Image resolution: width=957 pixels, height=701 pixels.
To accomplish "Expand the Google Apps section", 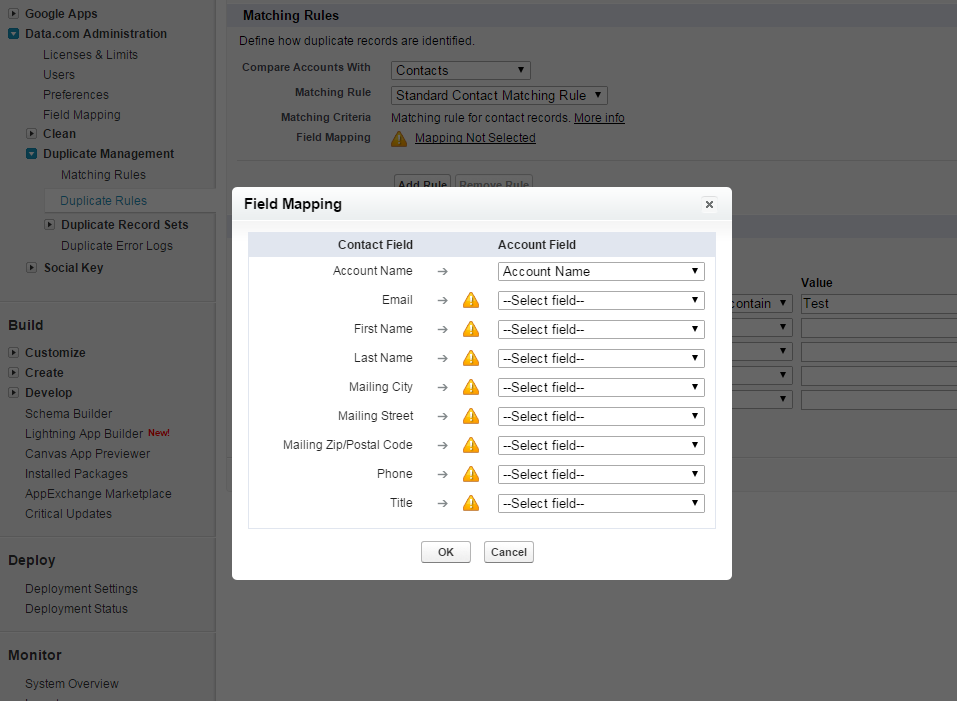I will [14, 14].
